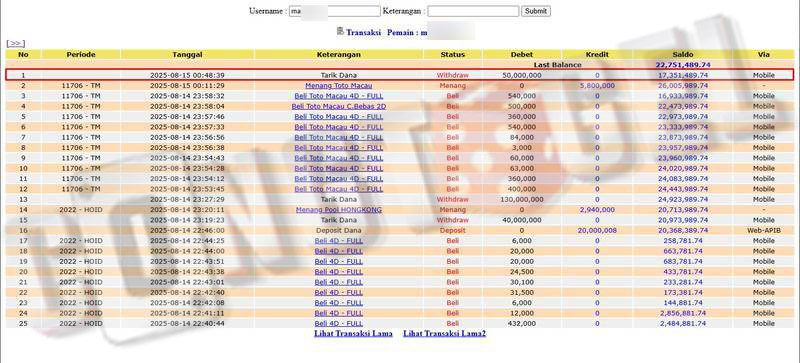Click the Saldo column header
This screenshot has width=800, height=363.
point(683,55)
